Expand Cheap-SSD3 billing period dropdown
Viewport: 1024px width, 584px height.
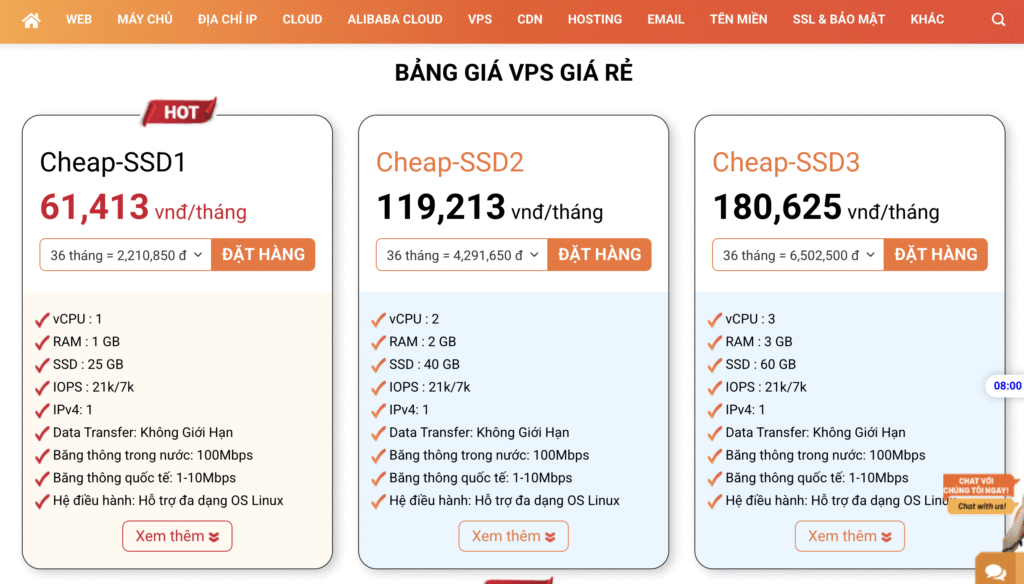[798, 255]
